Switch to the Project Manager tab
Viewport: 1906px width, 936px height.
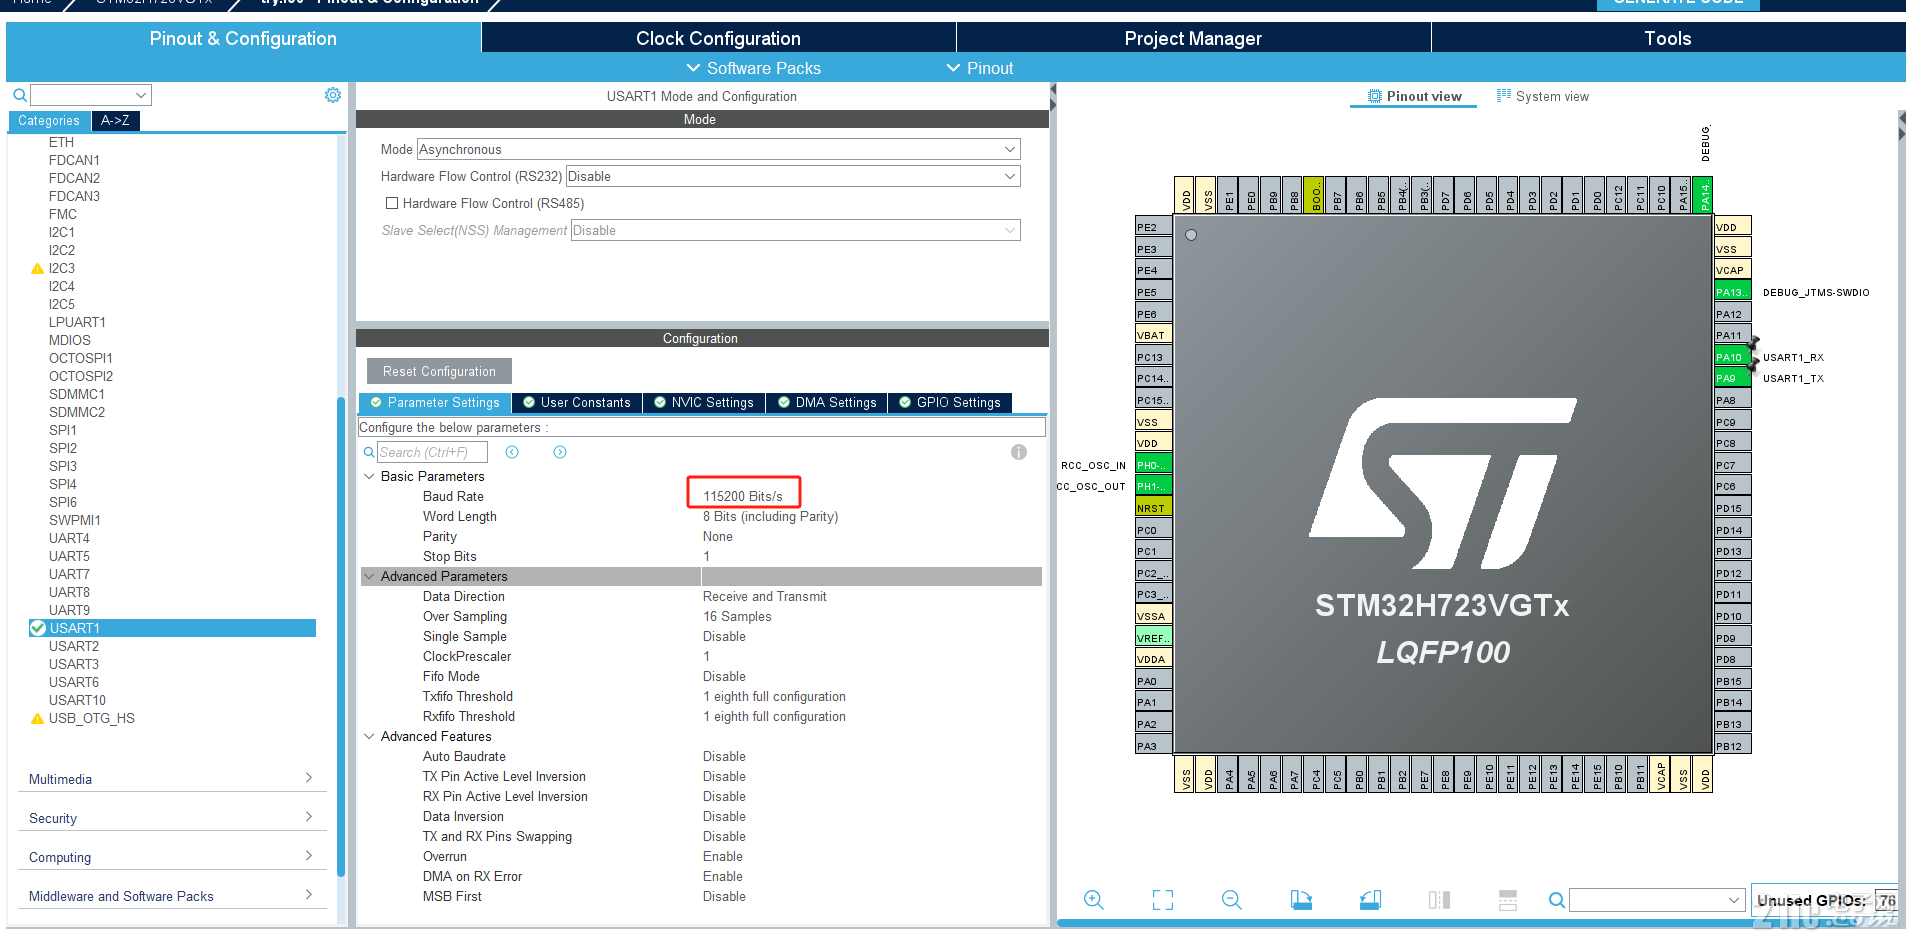[x=1193, y=38]
